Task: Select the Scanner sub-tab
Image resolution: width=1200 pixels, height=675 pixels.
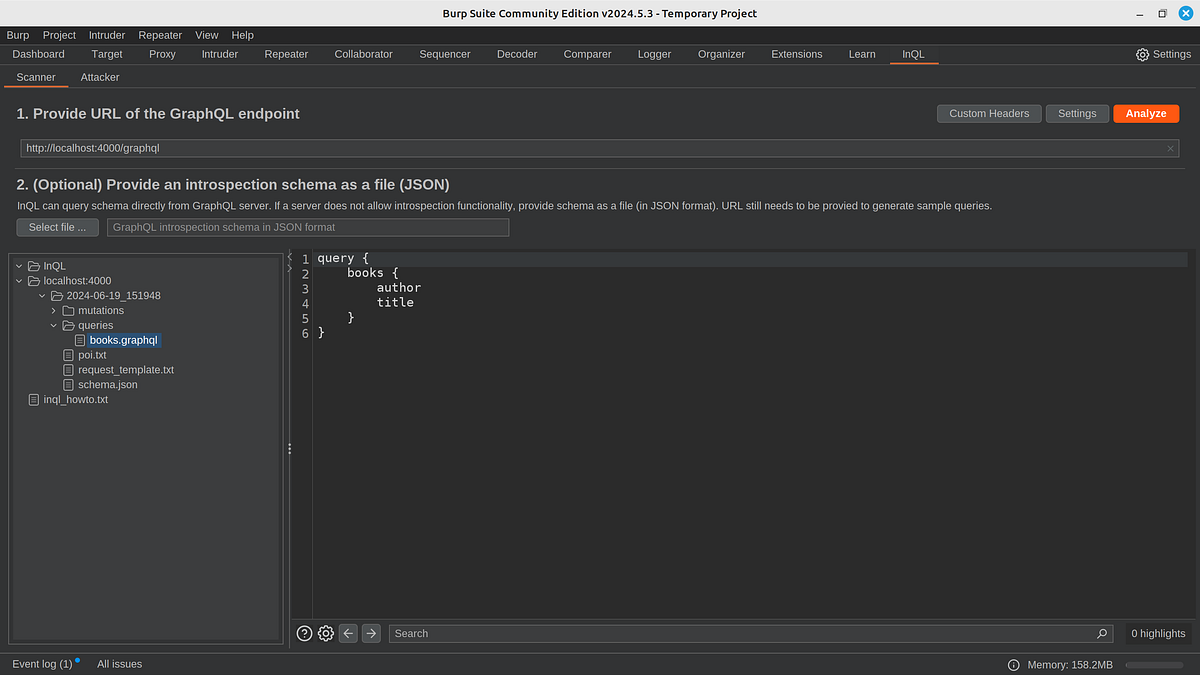Action: click(x=36, y=77)
